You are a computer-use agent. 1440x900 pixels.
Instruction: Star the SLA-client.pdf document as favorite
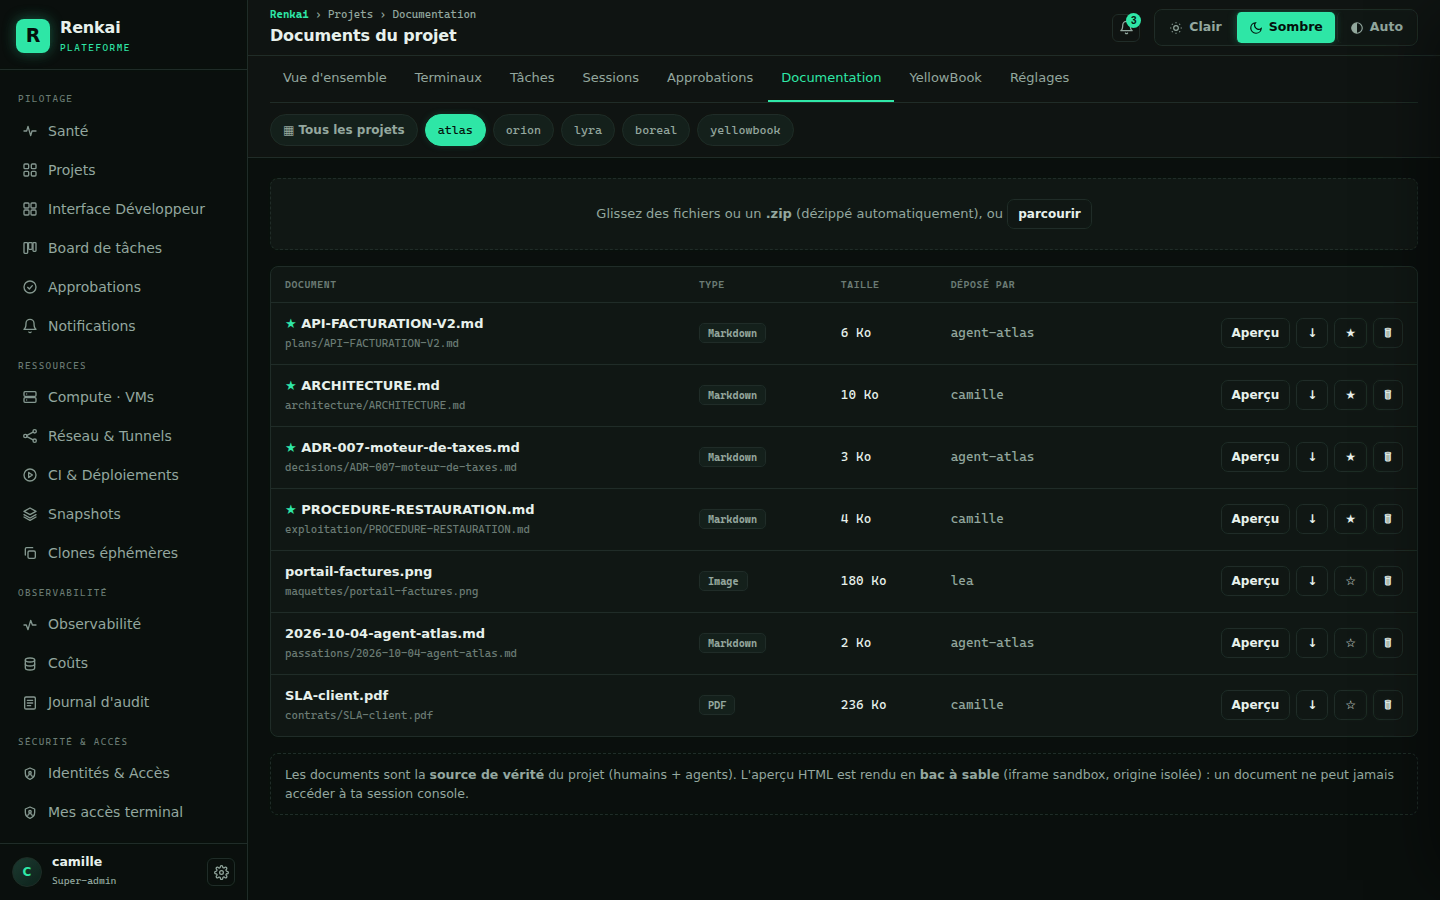click(x=1350, y=705)
